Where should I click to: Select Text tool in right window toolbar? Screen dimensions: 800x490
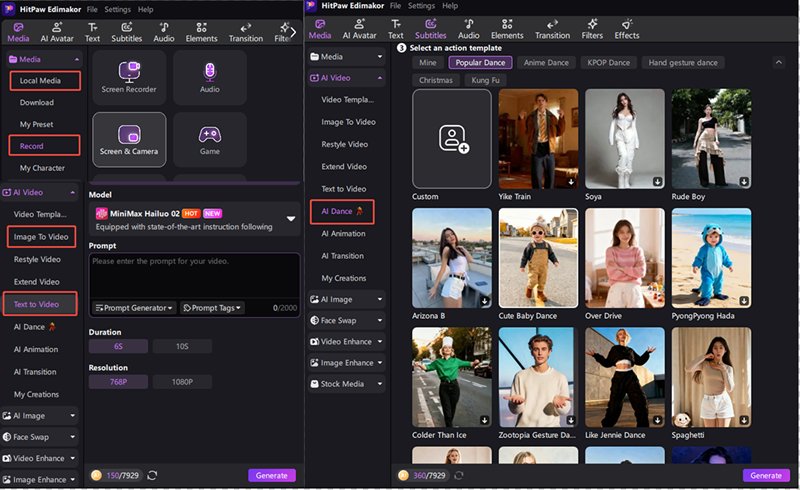pos(395,29)
